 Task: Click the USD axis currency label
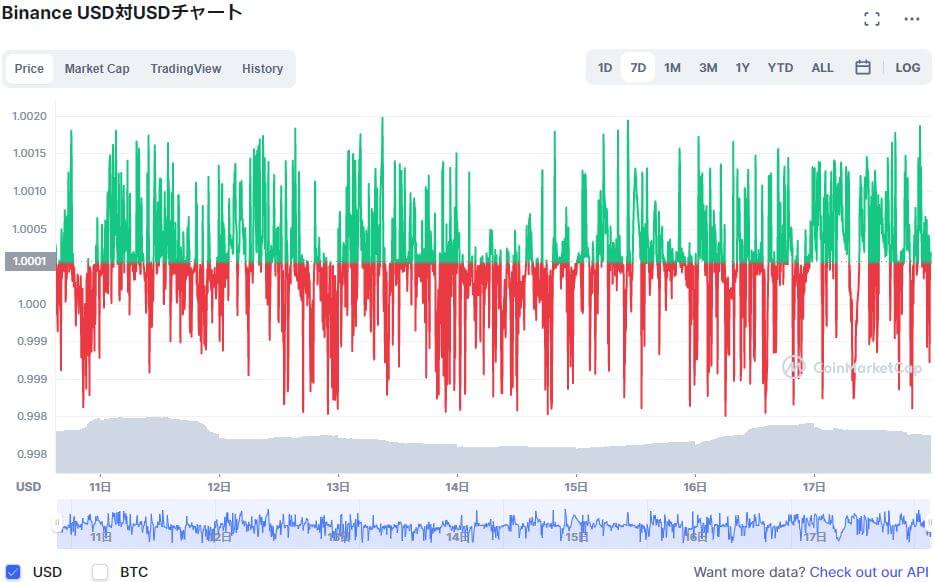tap(28, 487)
